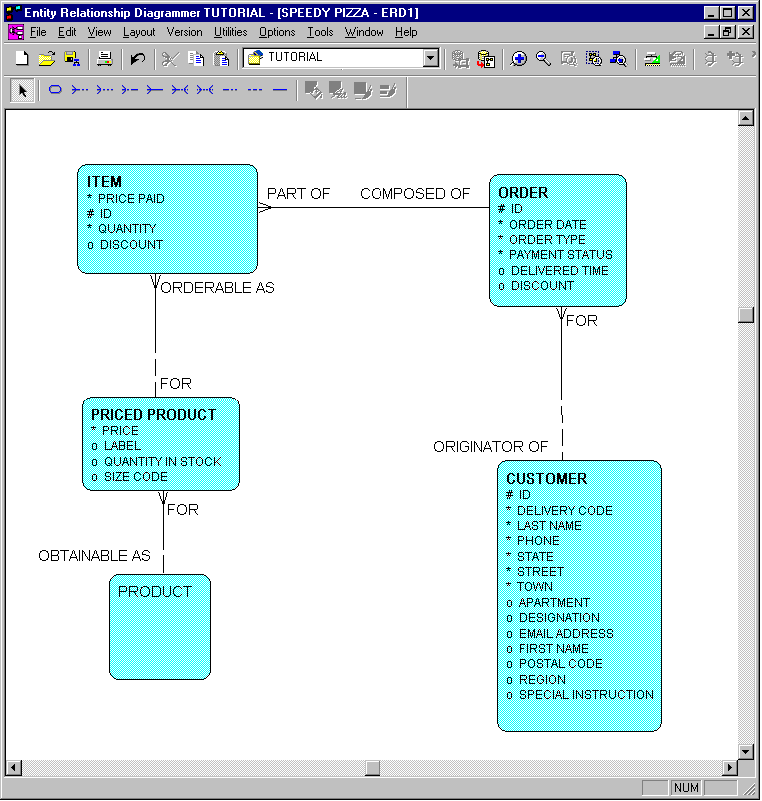This screenshot has width=762, height=801.
Task: Click the Zoom Out magnifier icon
Action: [544, 59]
